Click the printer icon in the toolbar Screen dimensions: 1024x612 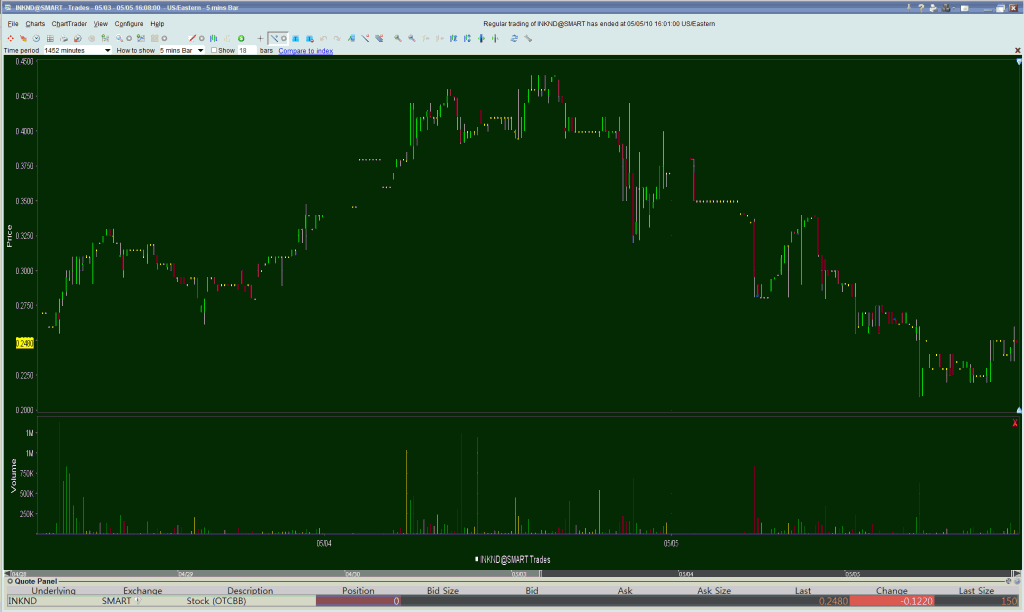coord(63,38)
